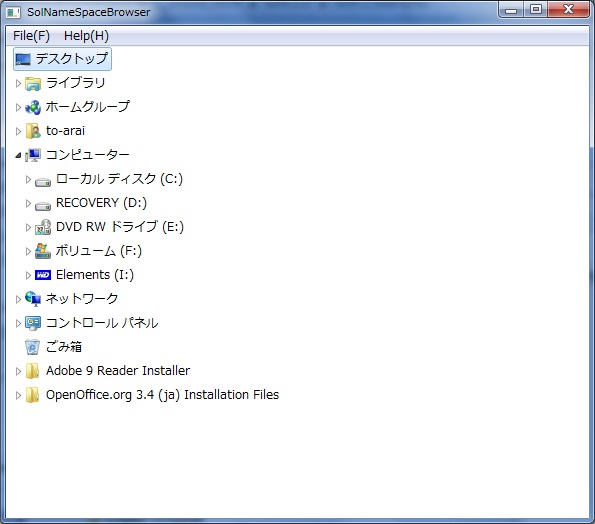This screenshot has width=595, height=524.
Task: Select the Libraries folder icon
Action: 33,83
